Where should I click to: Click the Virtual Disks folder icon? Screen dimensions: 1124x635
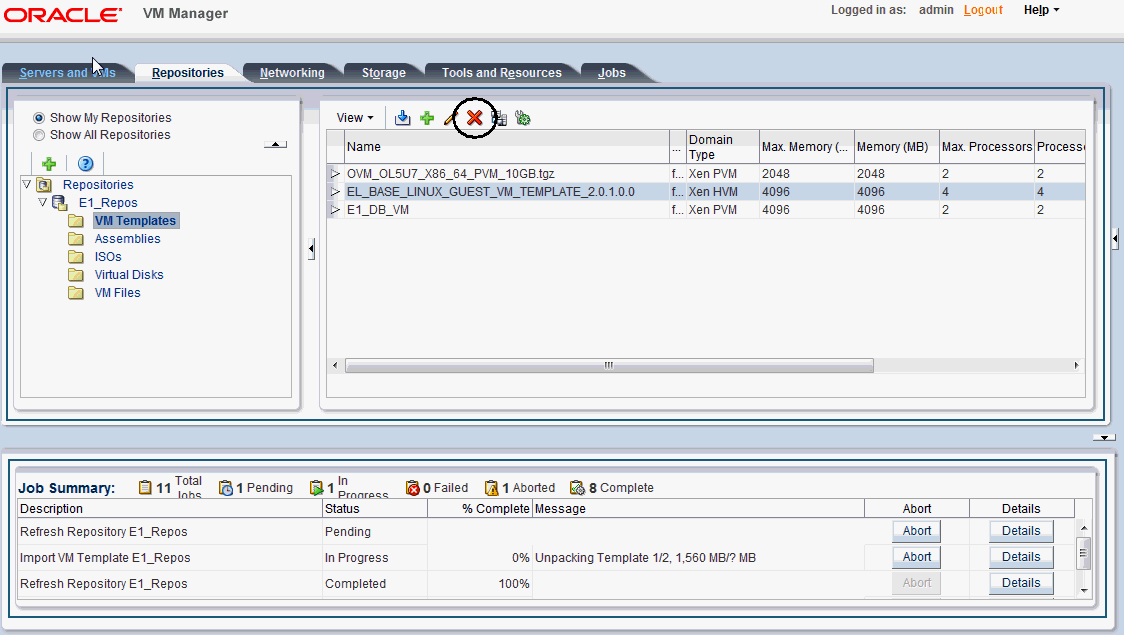76,274
